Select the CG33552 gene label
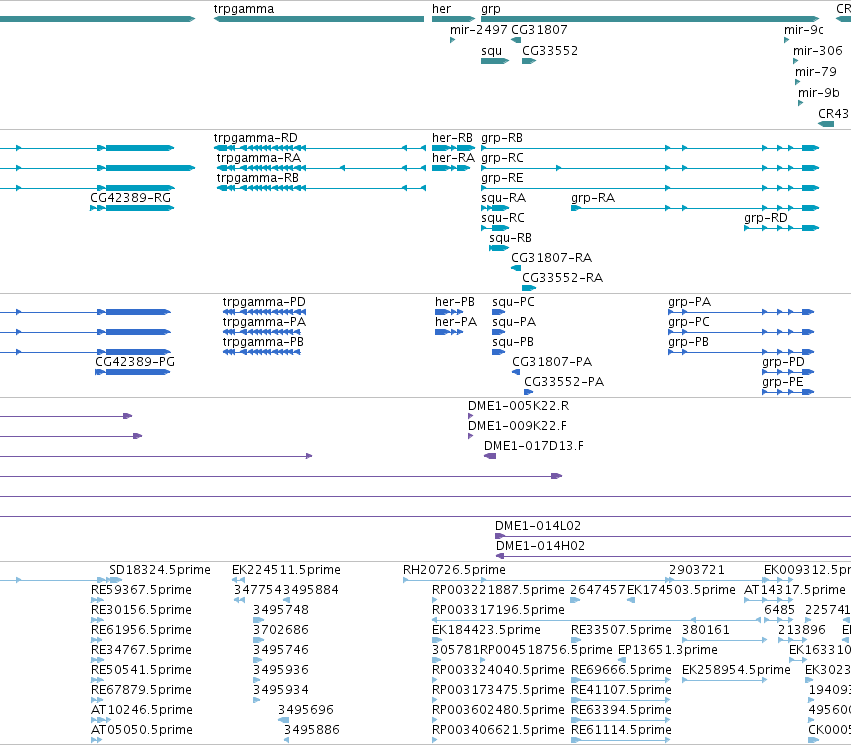Viewport: 851px width, 745px height. [550, 51]
